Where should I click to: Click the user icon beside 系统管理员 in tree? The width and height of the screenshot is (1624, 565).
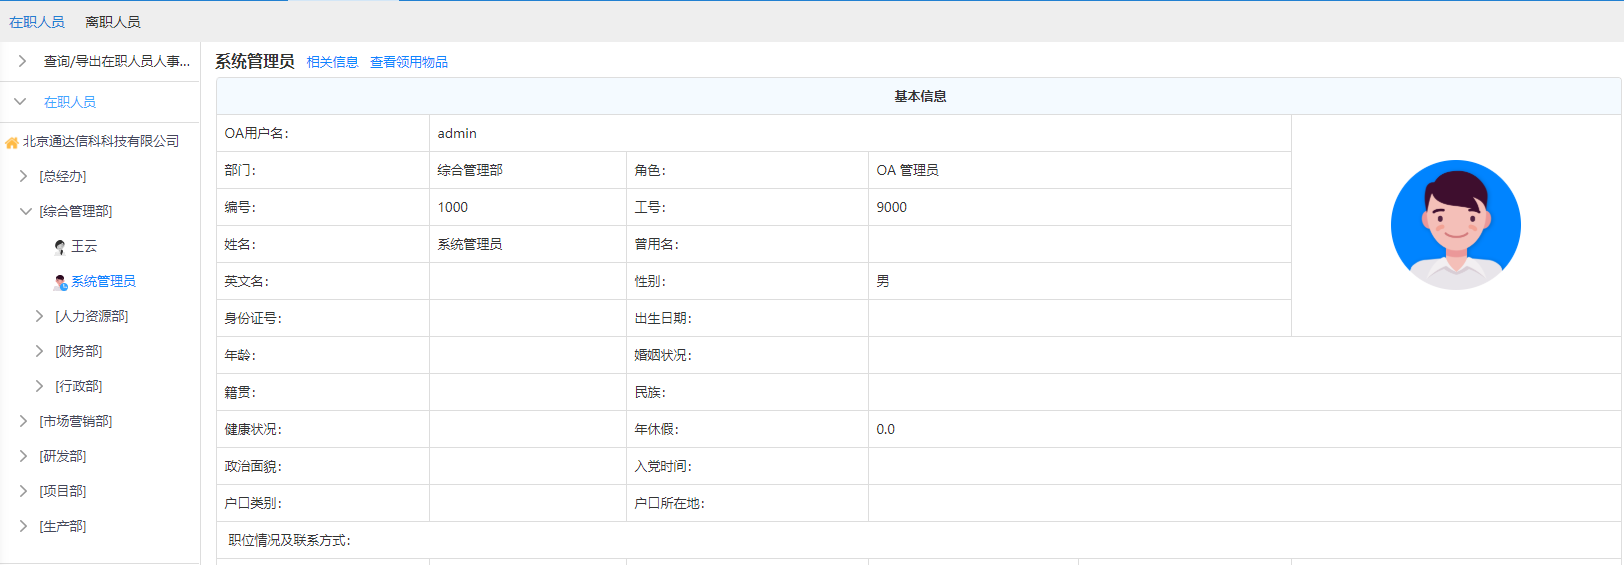pyautogui.click(x=60, y=282)
